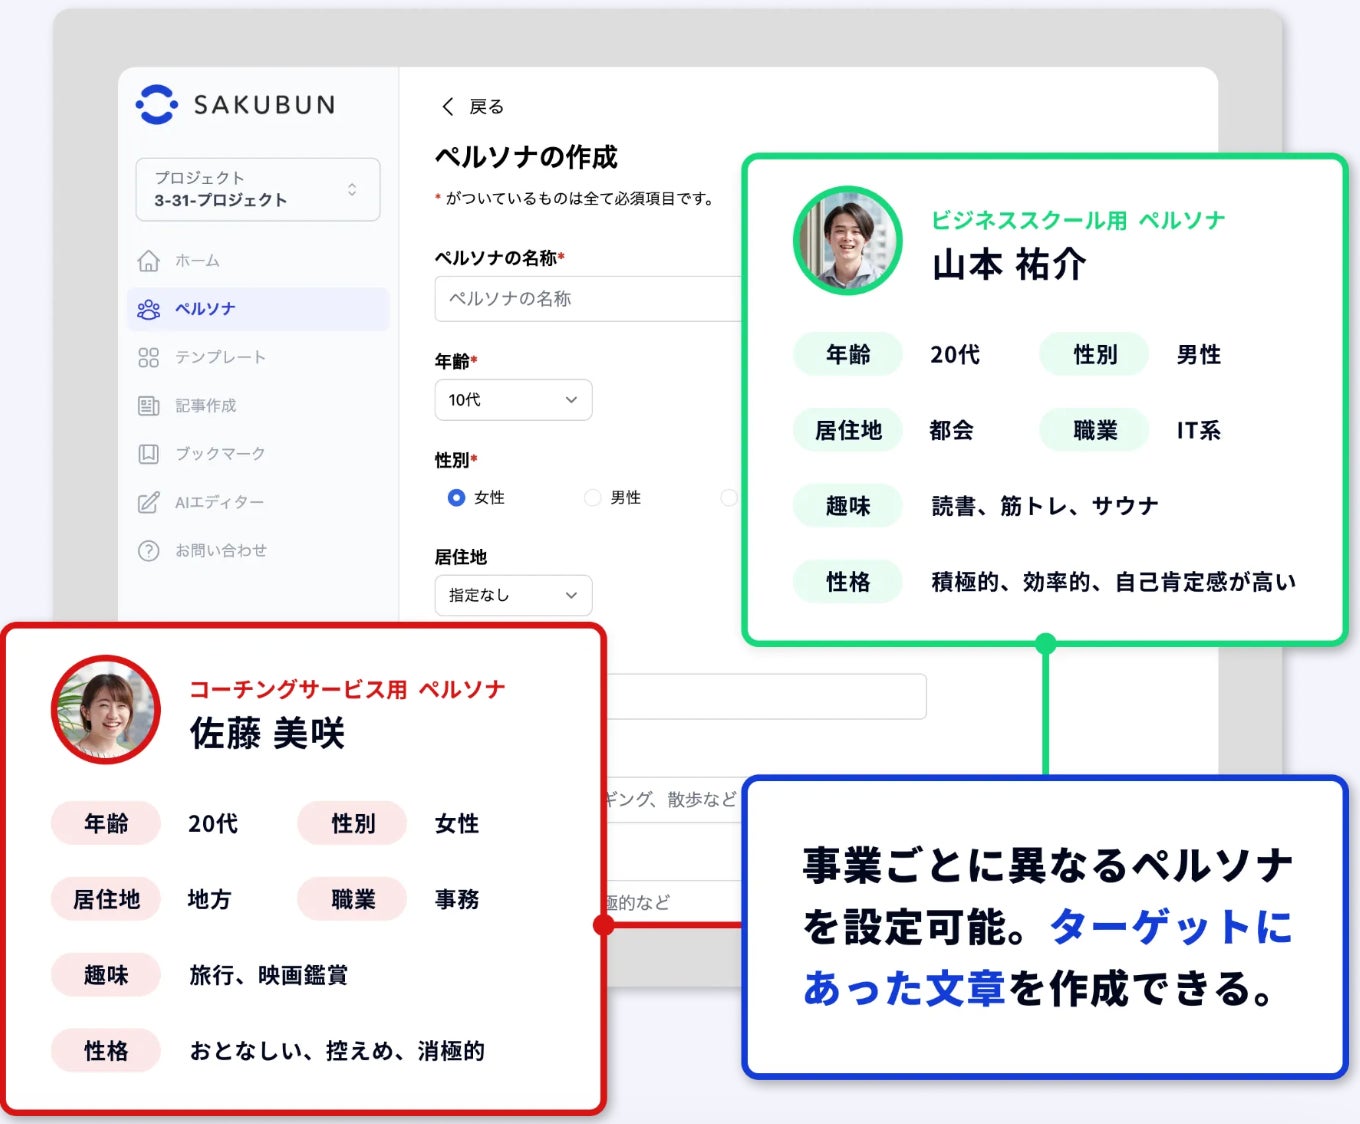
Task: Click the ペルソナの名称 input field
Action: pos(588,298)
